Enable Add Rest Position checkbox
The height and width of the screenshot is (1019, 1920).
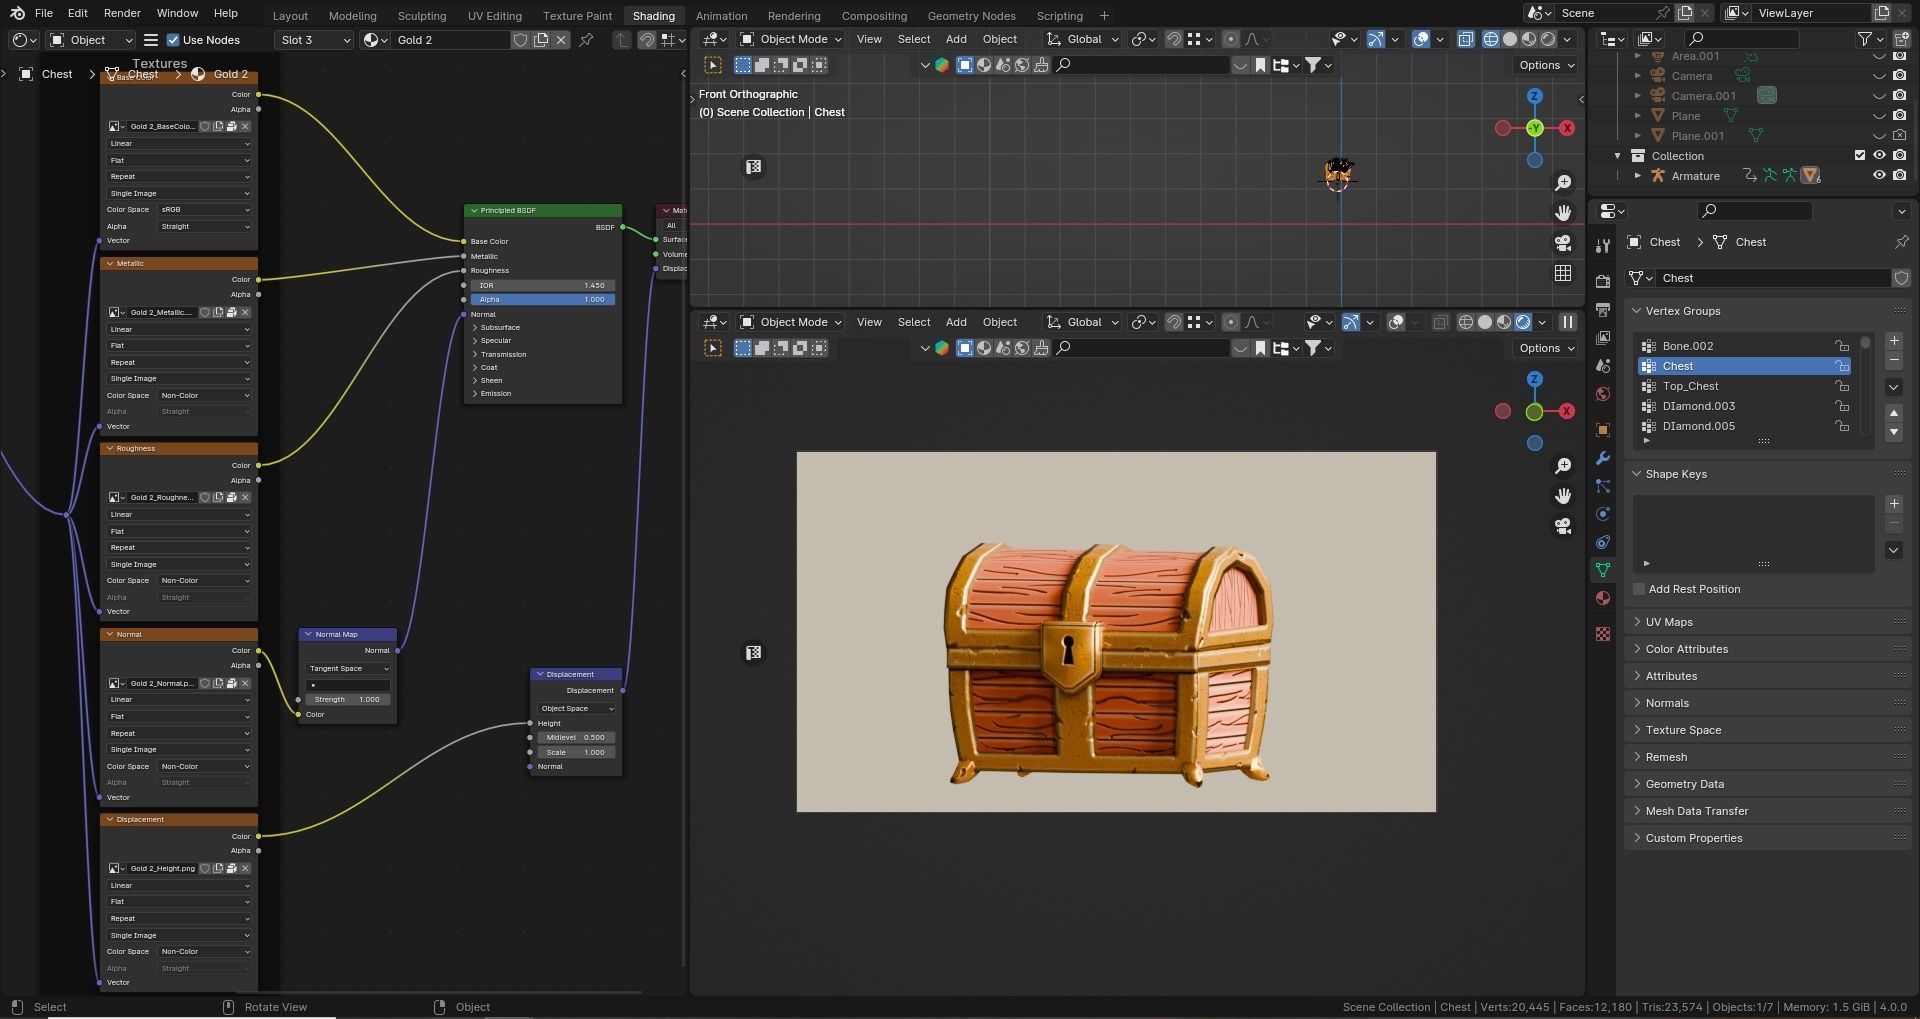coord(1639,589)
